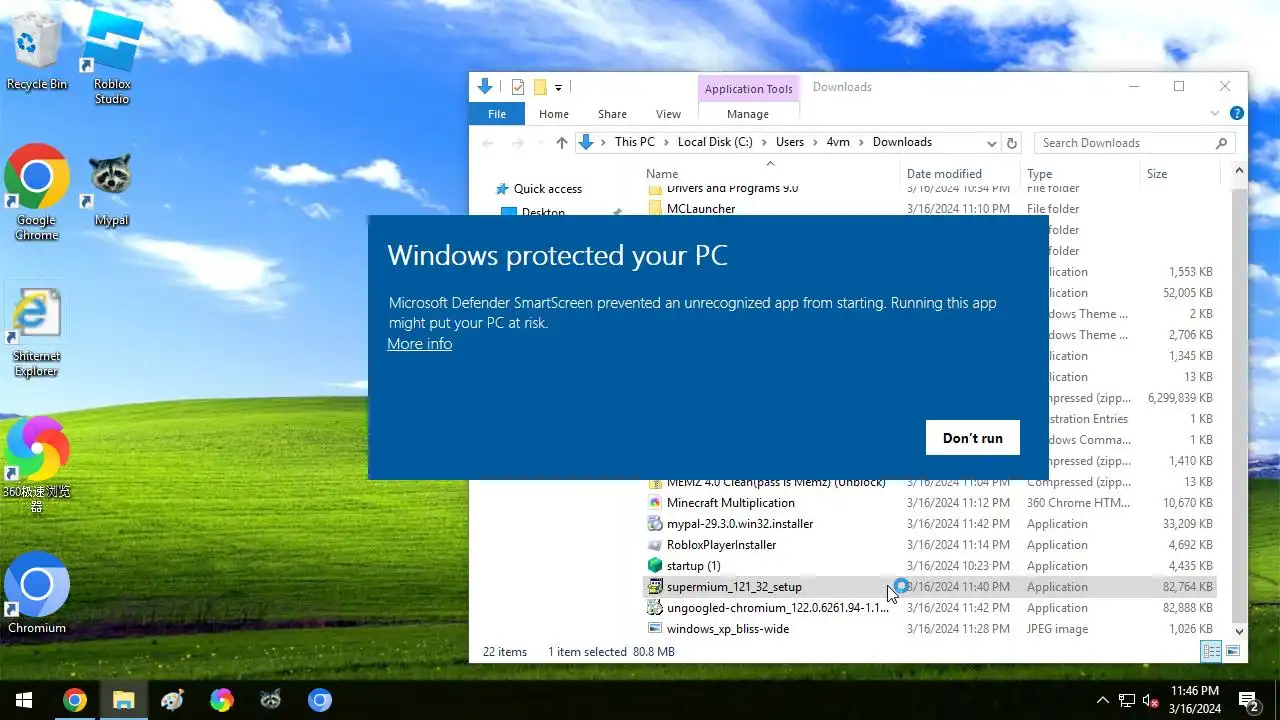
Task: Open the Shiternet Explorer desktop shortcut
Action: click(x=37, y=333)
